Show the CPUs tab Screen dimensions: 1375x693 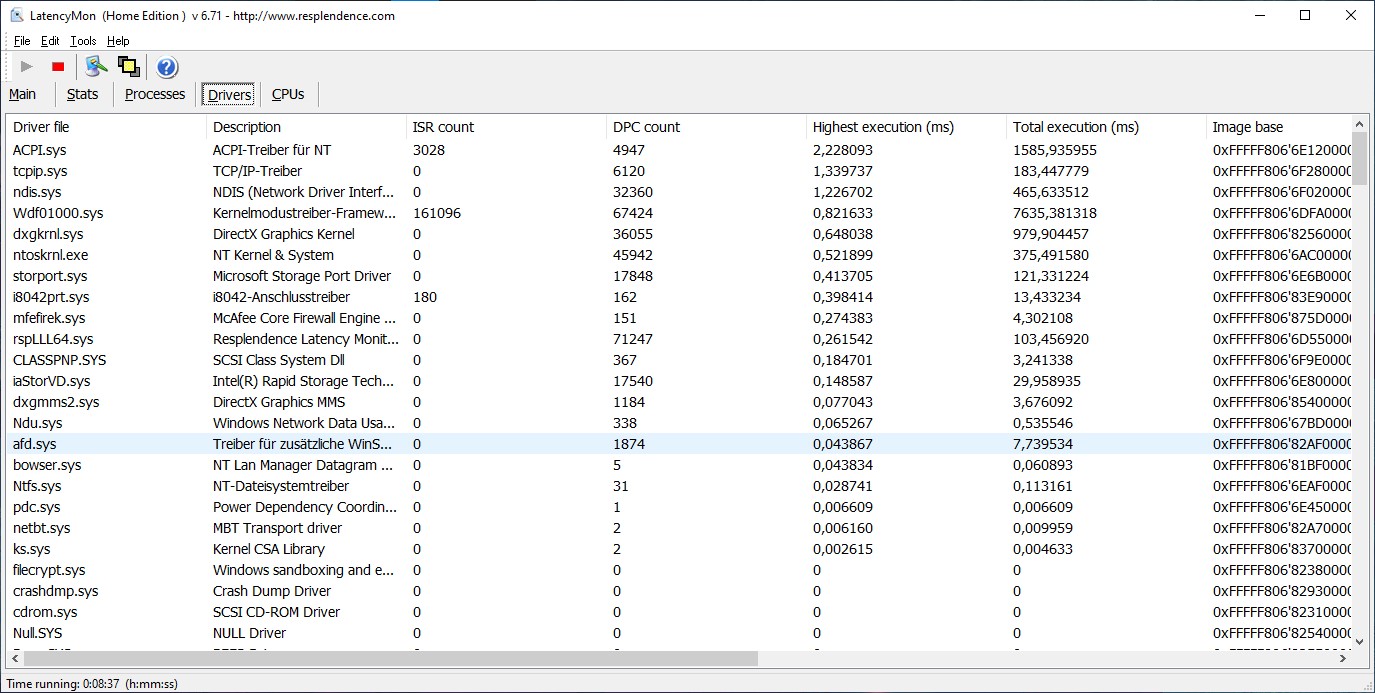[288, 94]
